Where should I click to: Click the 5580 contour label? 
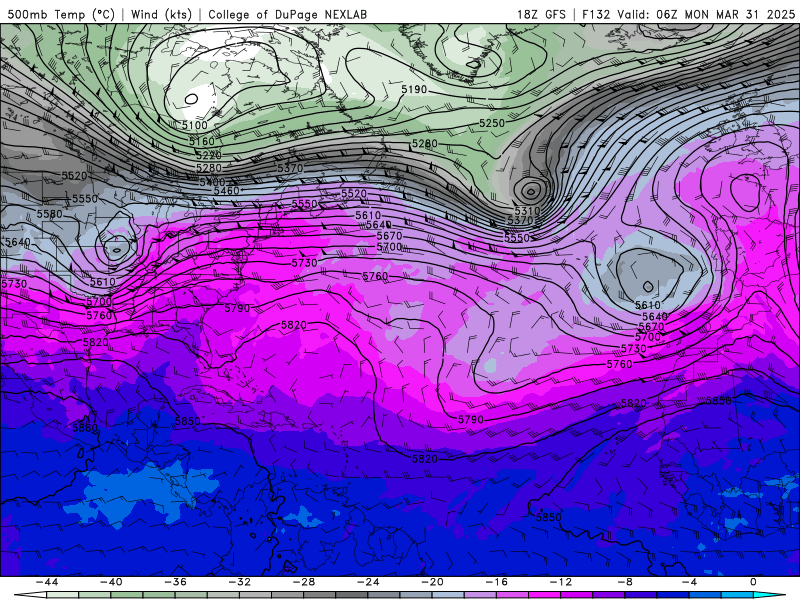[49, 214]
